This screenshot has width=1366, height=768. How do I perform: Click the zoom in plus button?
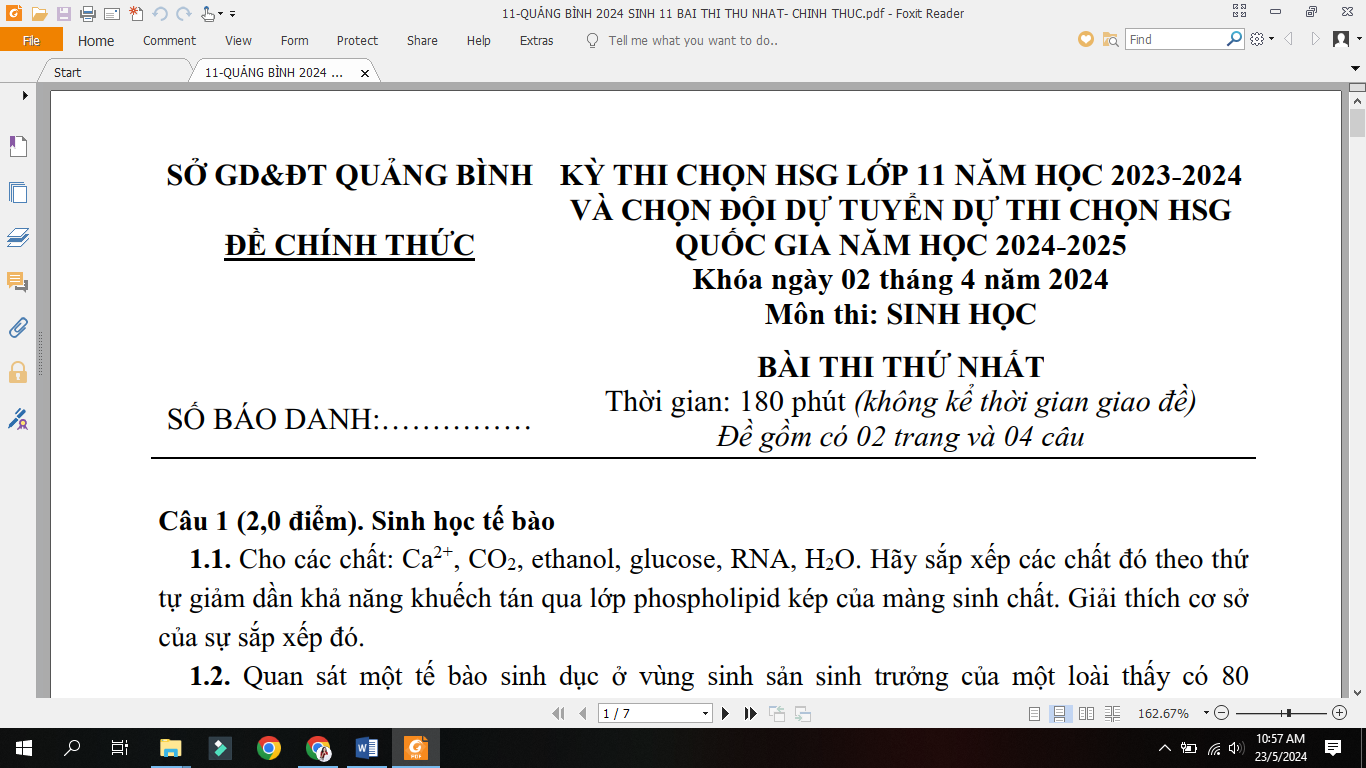click(x=1340, y=713)
